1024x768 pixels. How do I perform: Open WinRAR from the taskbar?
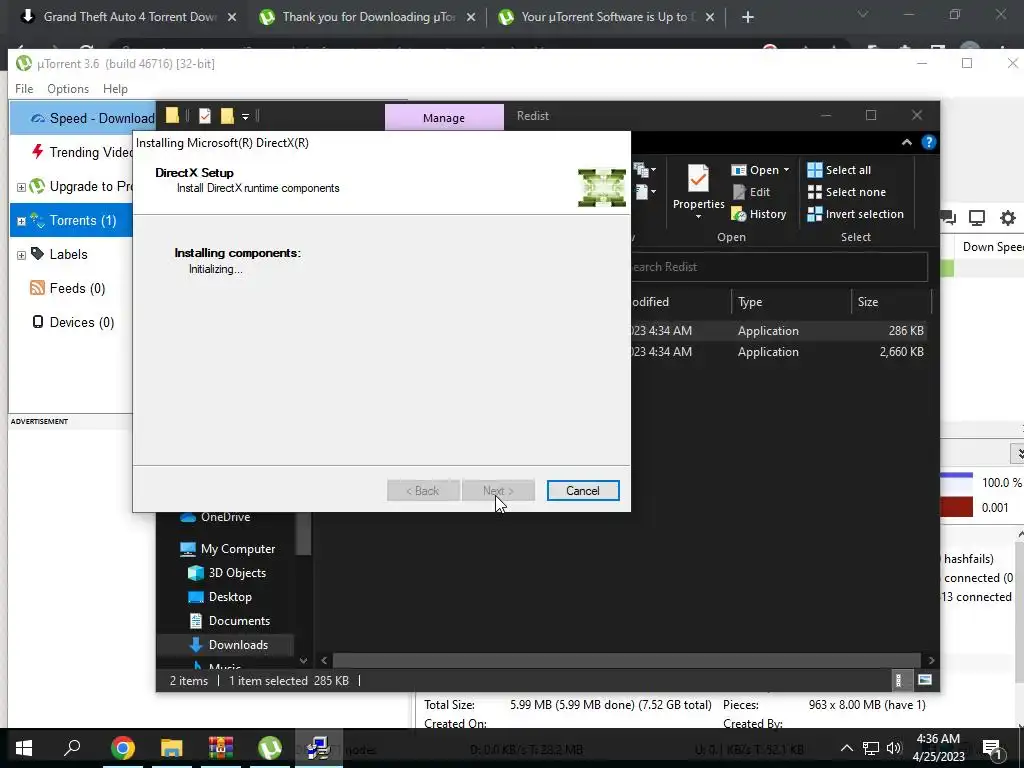tap(221, 748)
